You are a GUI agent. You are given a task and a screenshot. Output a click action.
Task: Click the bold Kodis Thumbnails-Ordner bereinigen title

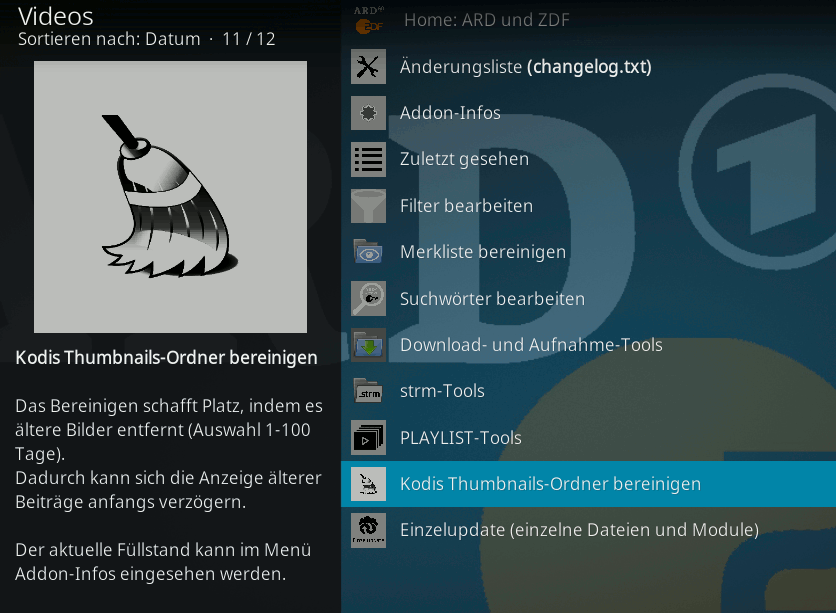pyautogui.click(x=166, y=358)
